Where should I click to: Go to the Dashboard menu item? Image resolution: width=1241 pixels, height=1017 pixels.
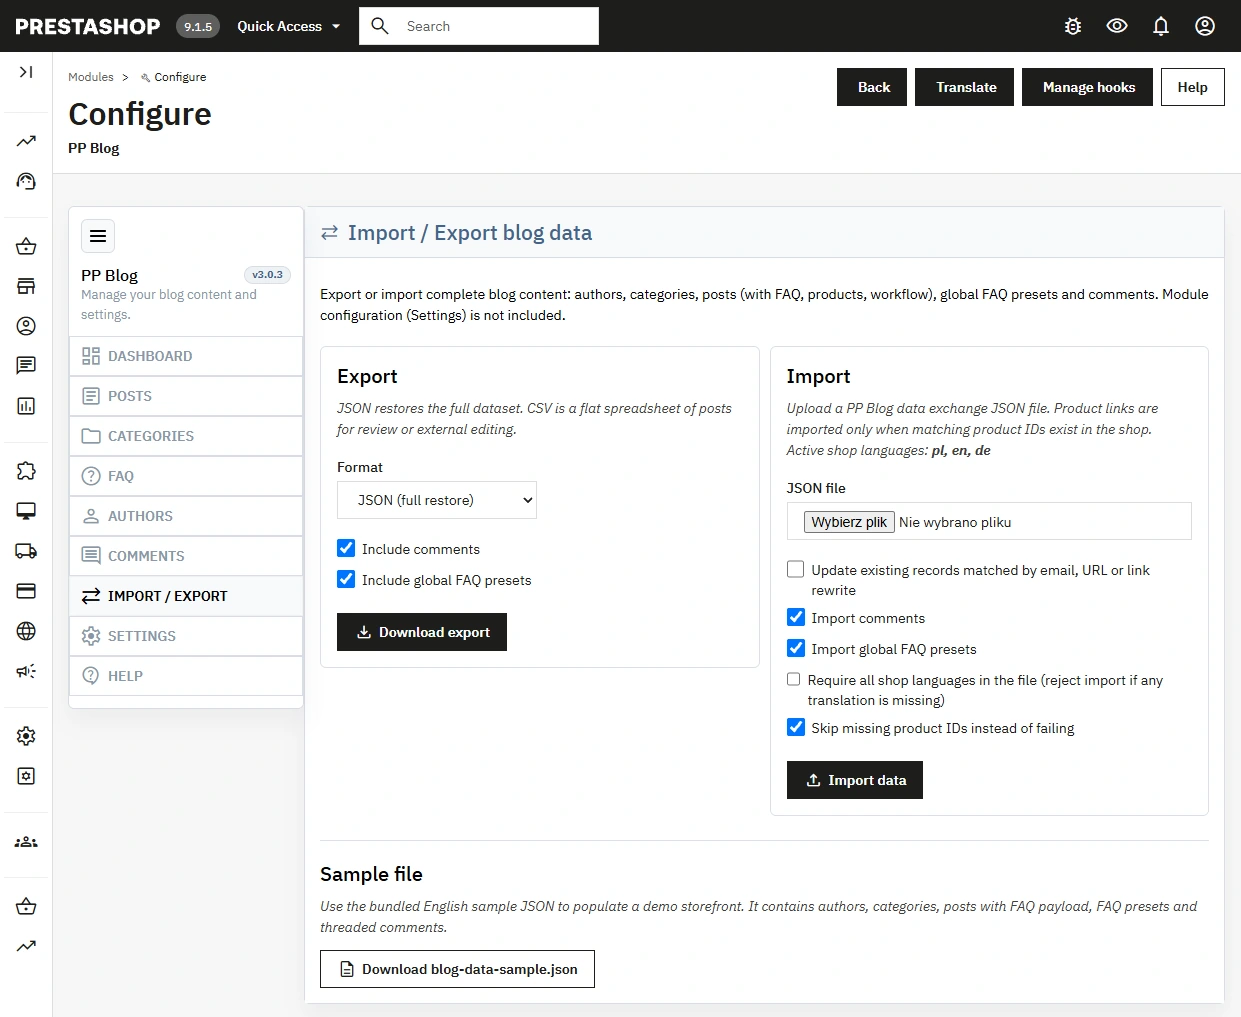point(186,356)
